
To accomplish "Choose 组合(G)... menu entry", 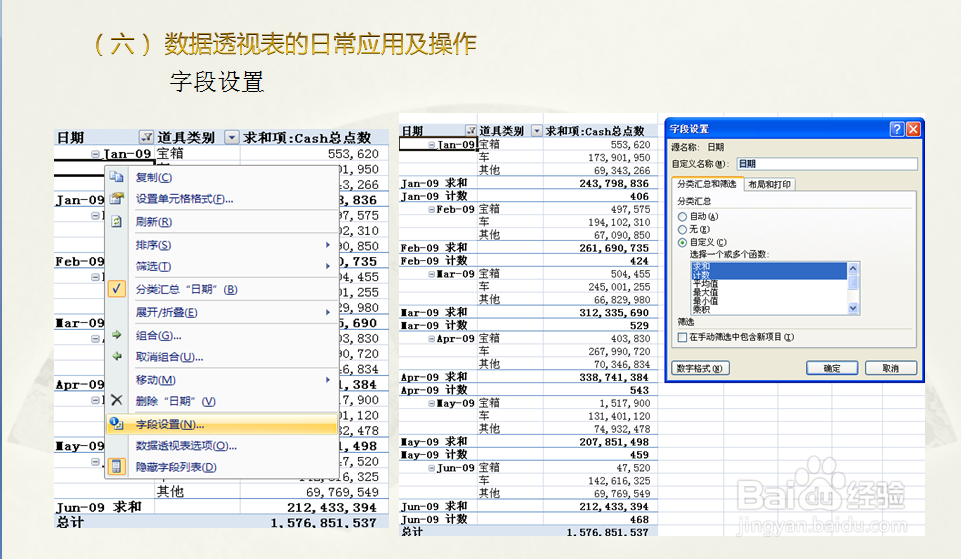I will (222, 335).
